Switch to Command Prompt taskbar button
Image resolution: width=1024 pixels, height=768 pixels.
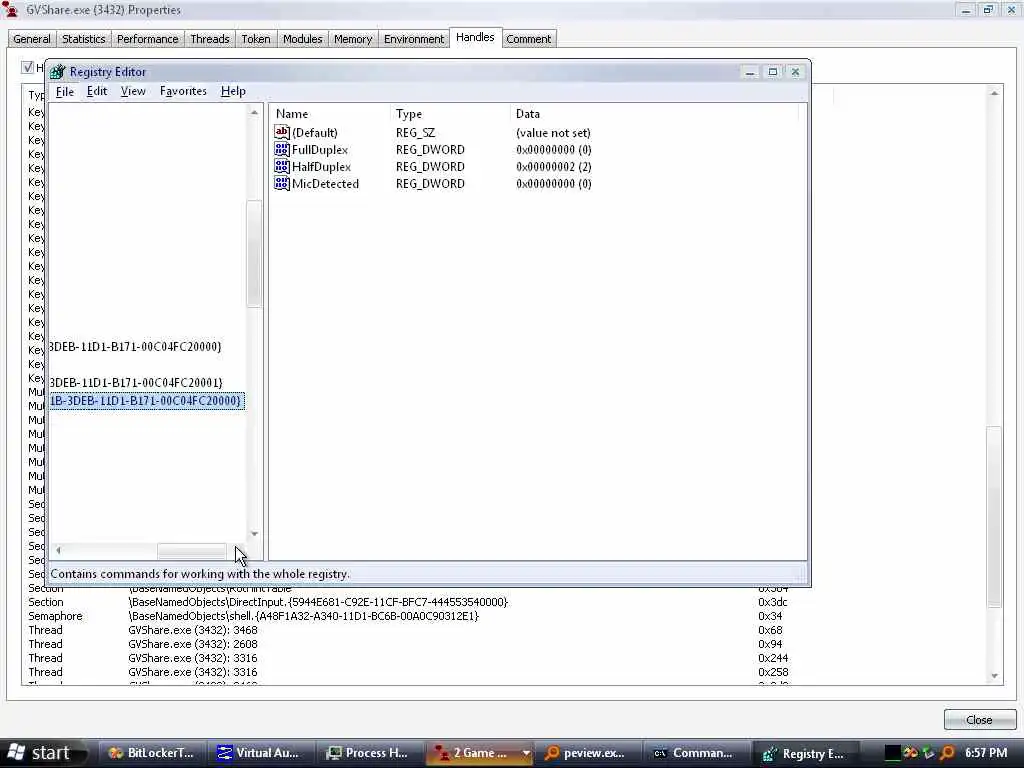click(x=696, y=753)
